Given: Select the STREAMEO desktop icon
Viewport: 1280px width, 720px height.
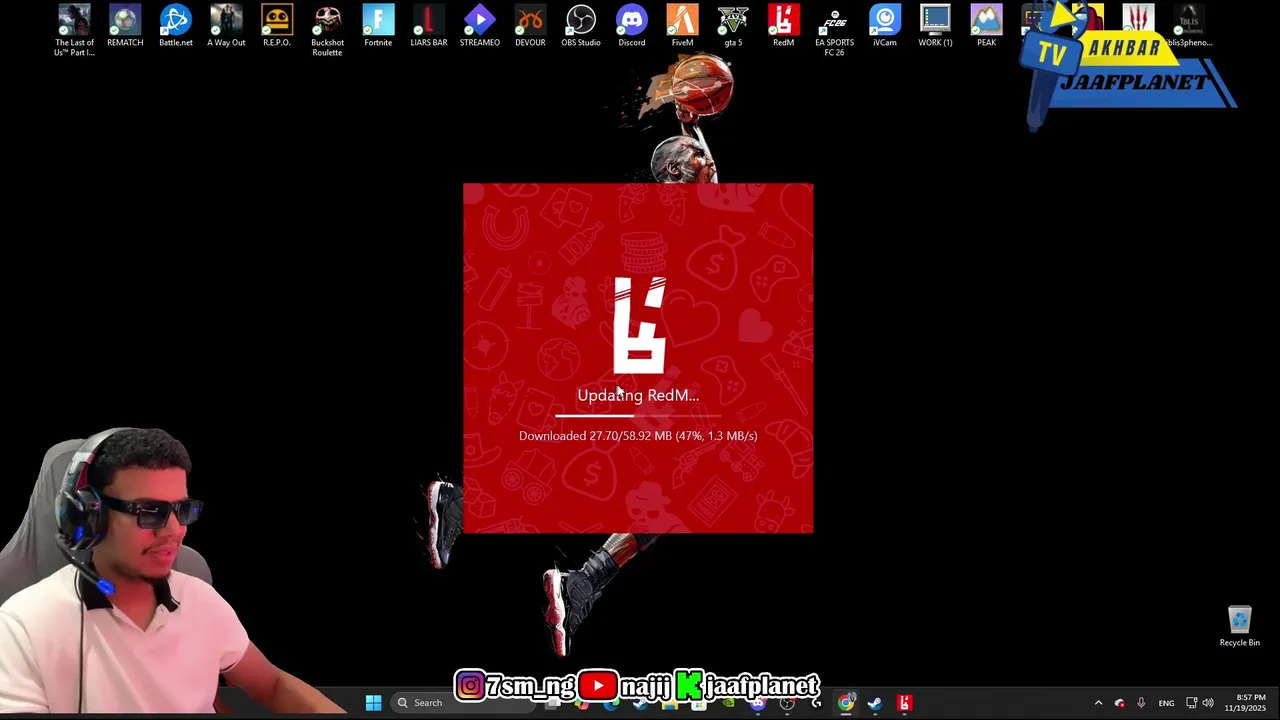Looking at the screenshot, I should click(479, 27).
